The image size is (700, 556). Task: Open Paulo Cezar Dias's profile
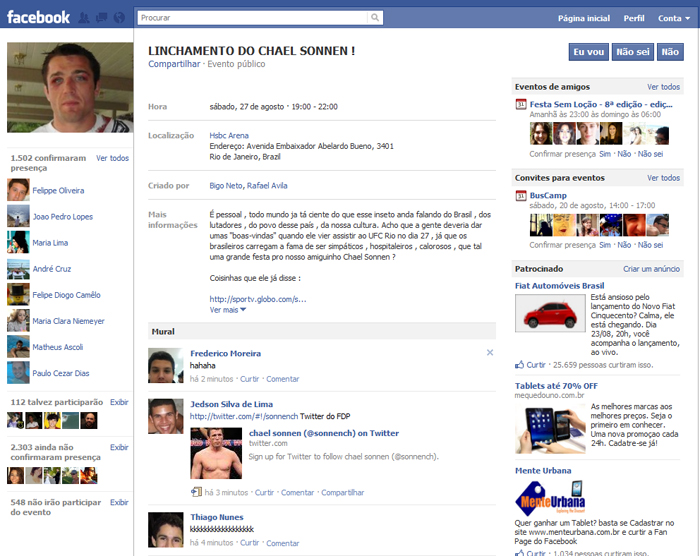[x=61, y=373]
